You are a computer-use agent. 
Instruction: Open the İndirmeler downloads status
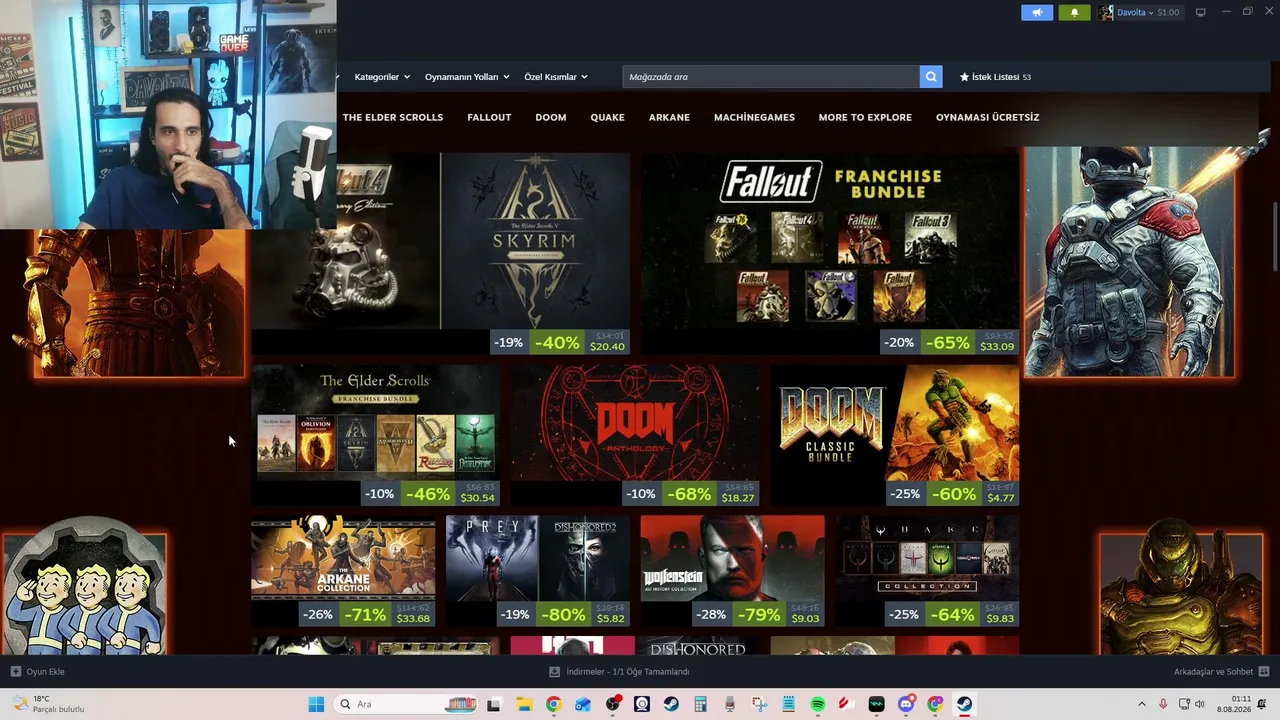click(628, 672)
